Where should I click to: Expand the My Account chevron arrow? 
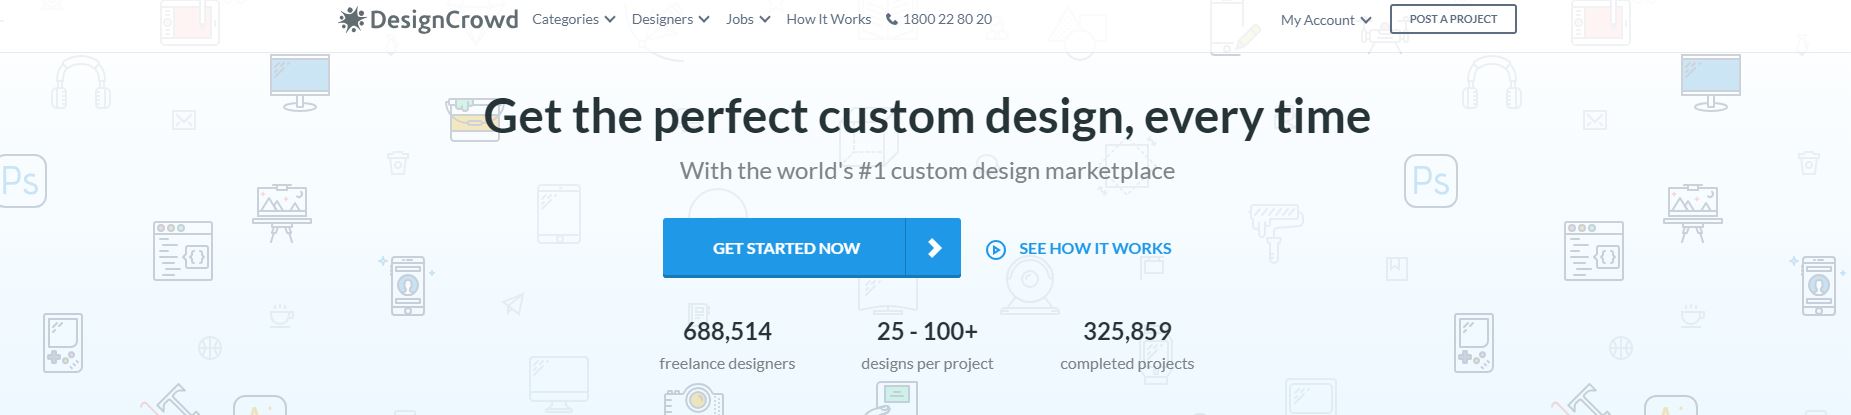[x=1366, y=20]
